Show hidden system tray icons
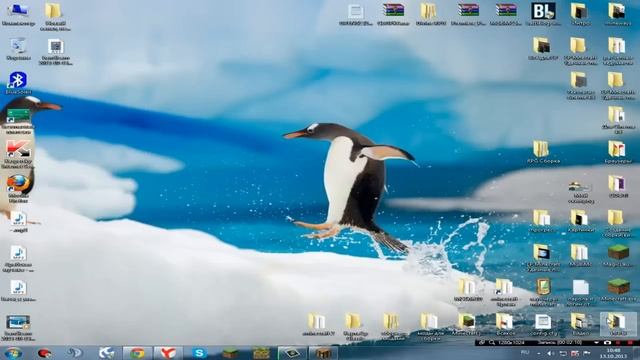640x360 pixels. click(538, 353)
